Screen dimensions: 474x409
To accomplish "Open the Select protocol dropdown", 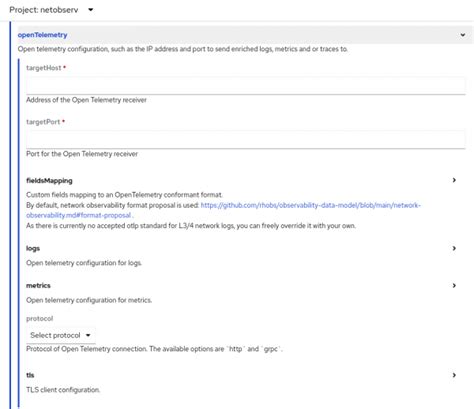I will coord(61,335).
